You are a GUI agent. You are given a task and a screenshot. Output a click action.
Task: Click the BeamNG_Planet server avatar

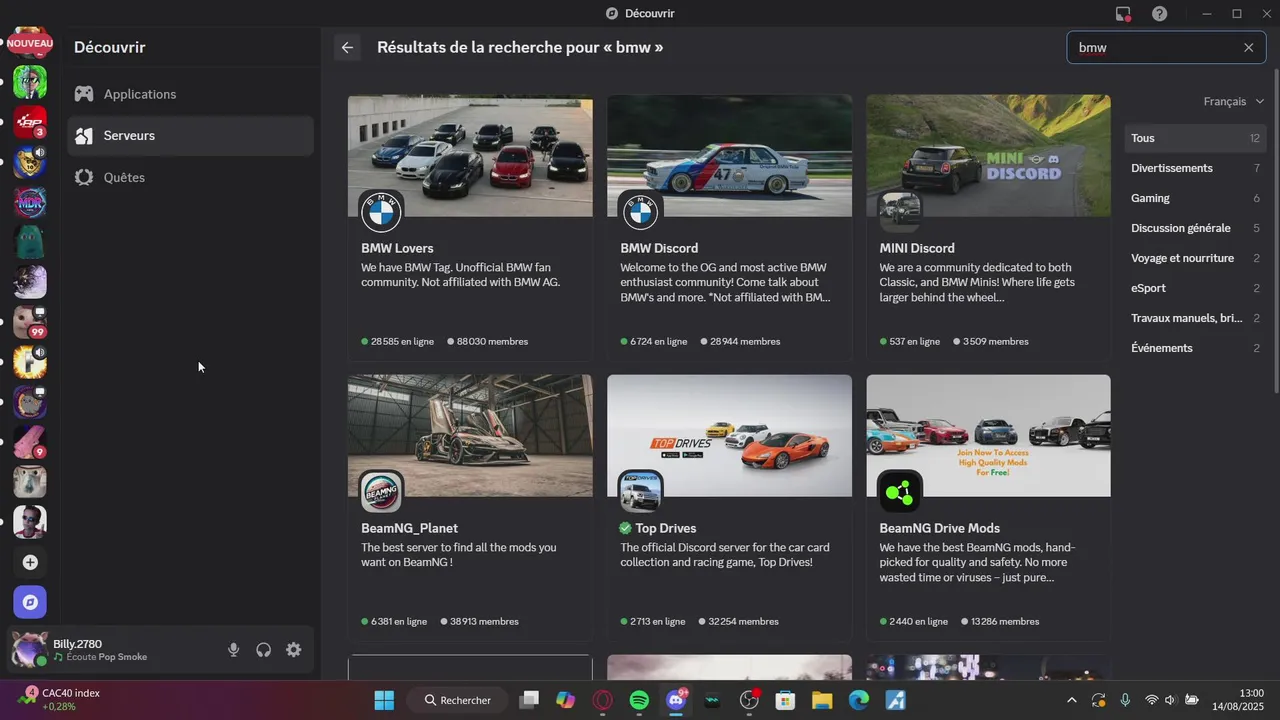pyautogui.click(x=381, y=491)
